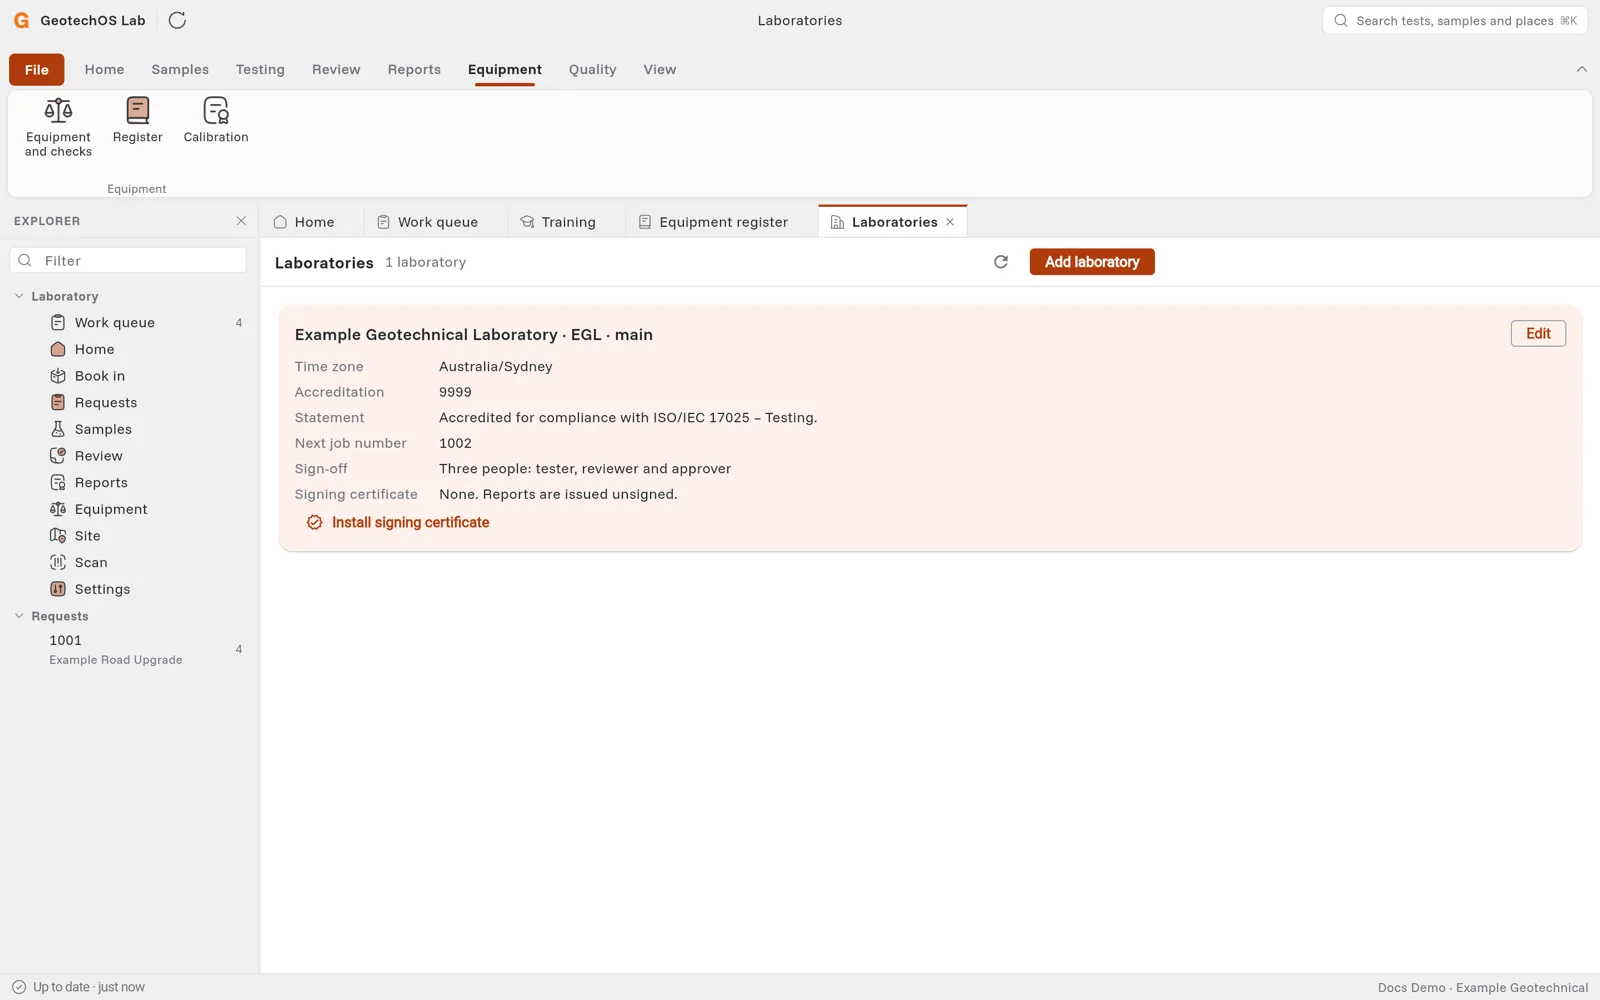Open the Register ribbon icon
The width and height of the screenshot is (1600, 1000).
pyautogui.click(x=138, y=120)
